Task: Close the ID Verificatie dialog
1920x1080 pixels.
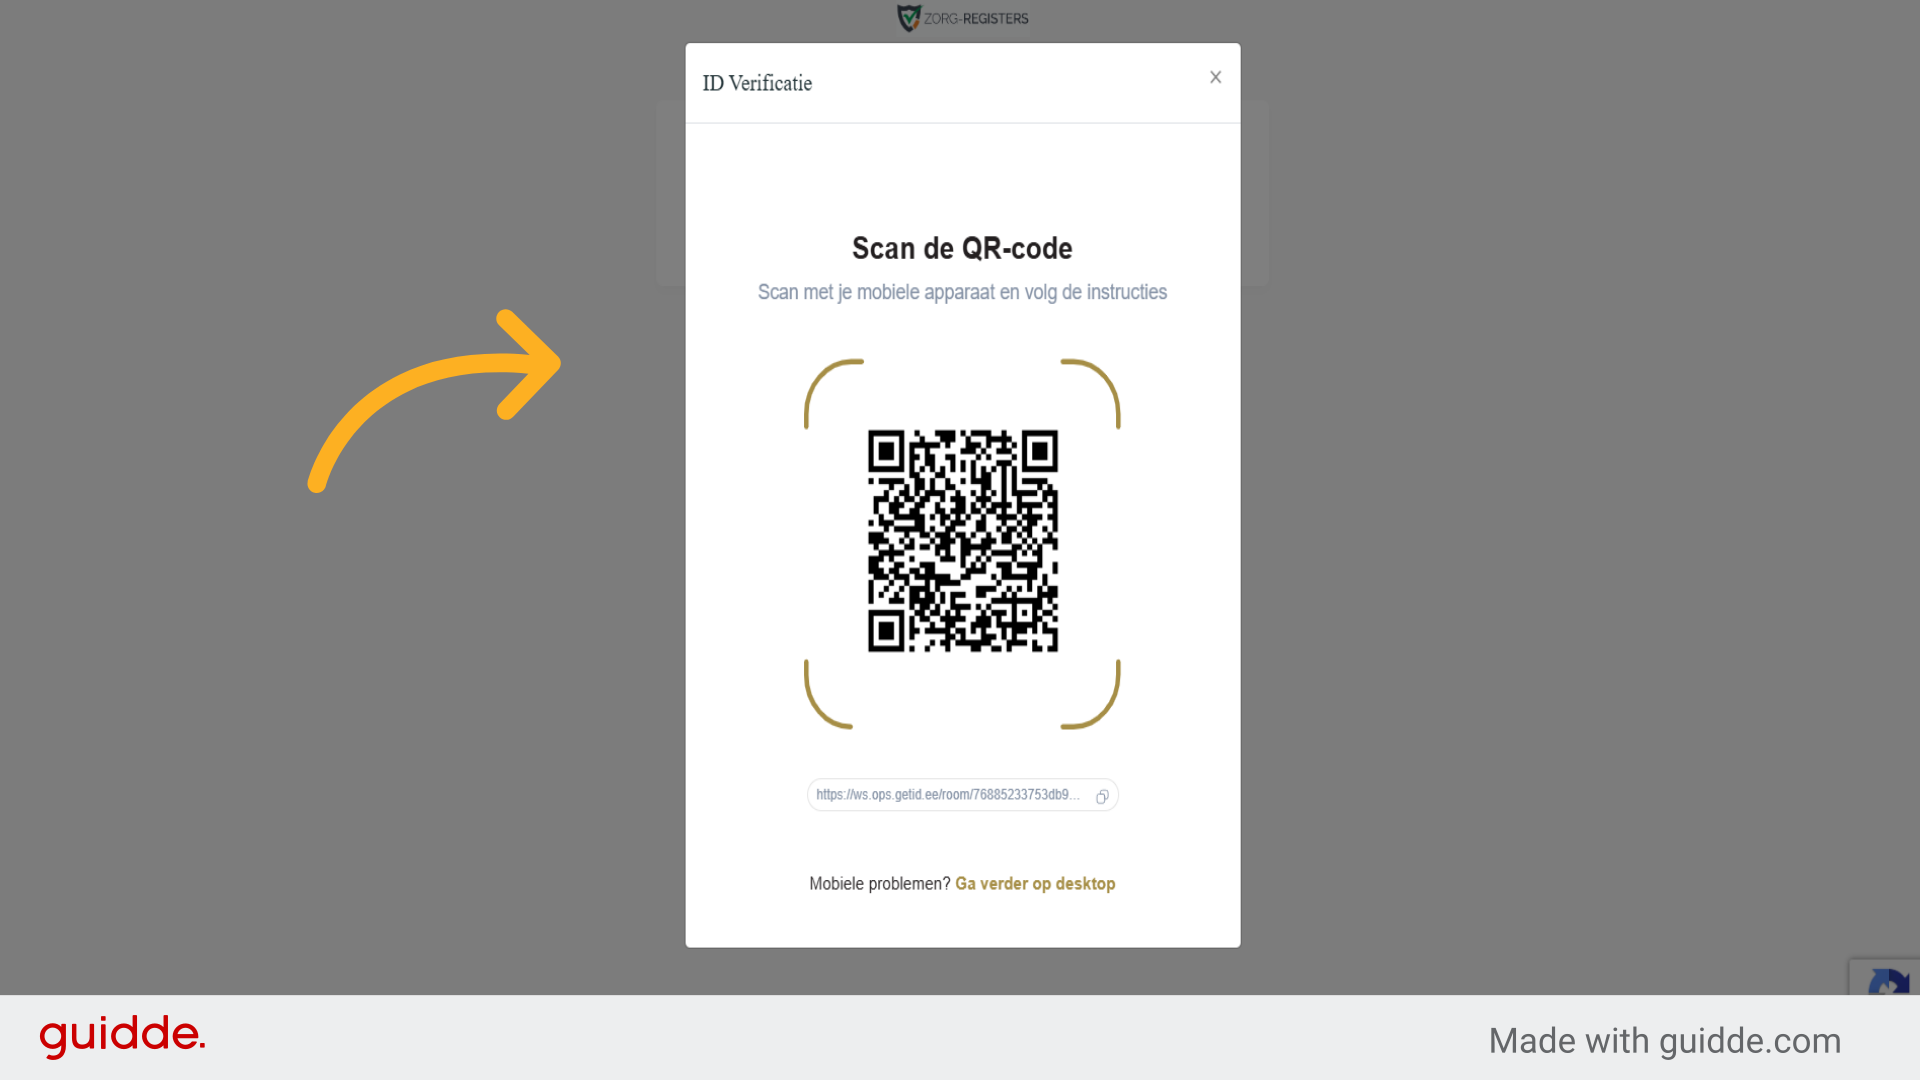Action: [1215, 77]
